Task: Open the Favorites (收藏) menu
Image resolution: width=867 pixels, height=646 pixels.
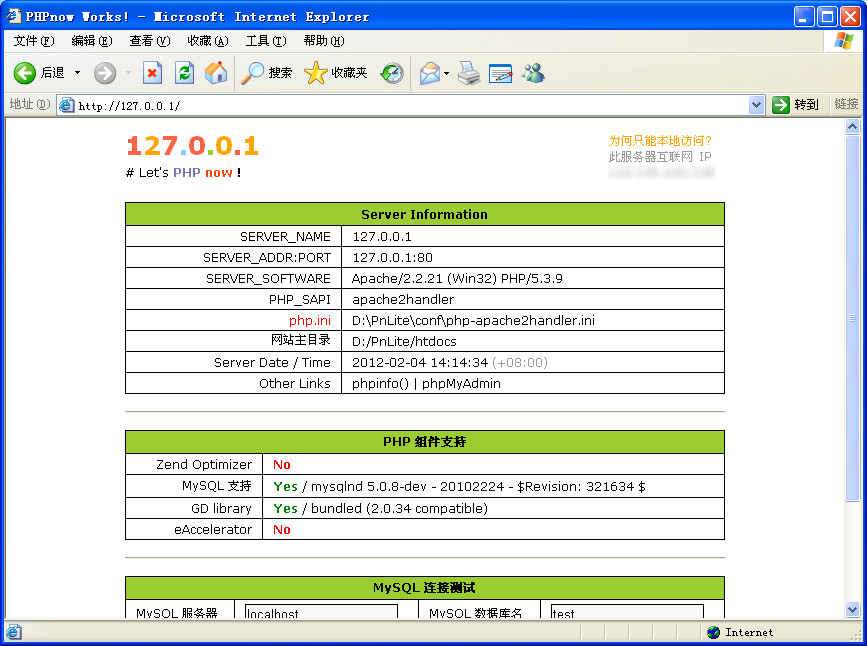Action: (x=208, y=41)
